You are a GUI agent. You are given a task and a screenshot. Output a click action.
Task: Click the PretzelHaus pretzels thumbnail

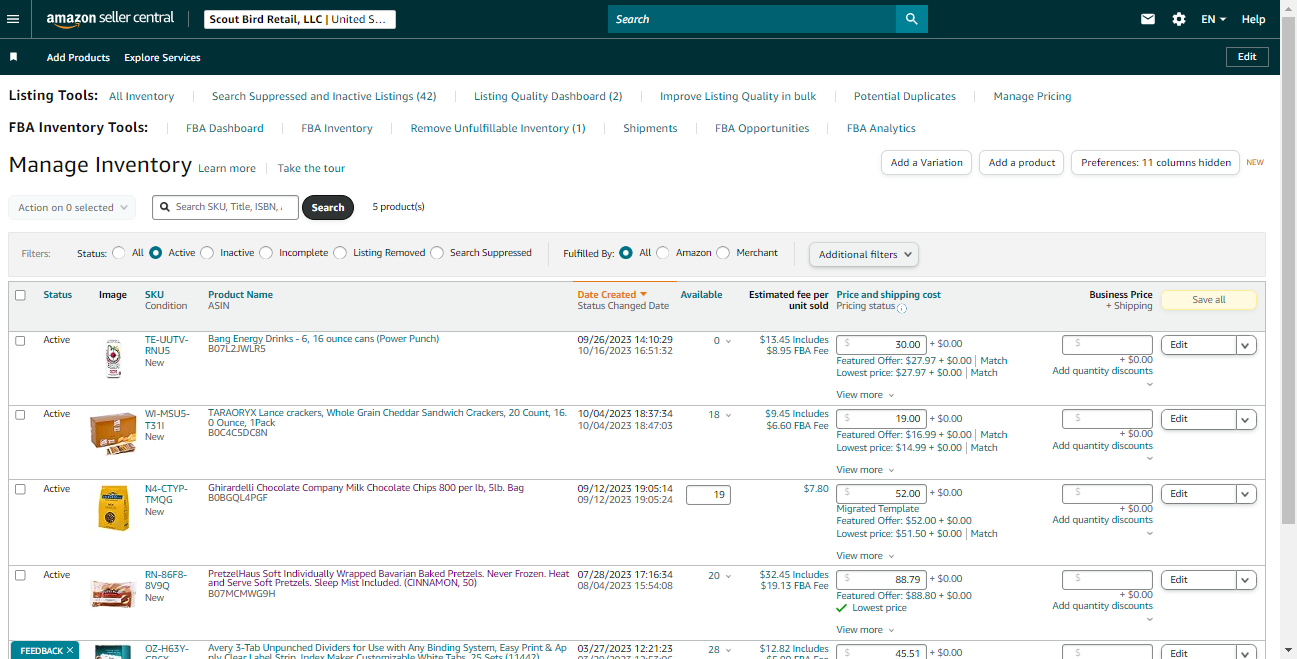tap(113, 593)
